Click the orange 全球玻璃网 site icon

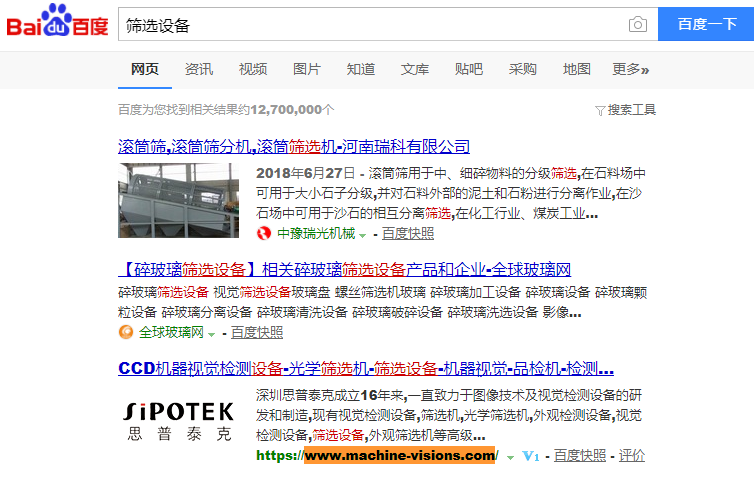tap(126, 332)
